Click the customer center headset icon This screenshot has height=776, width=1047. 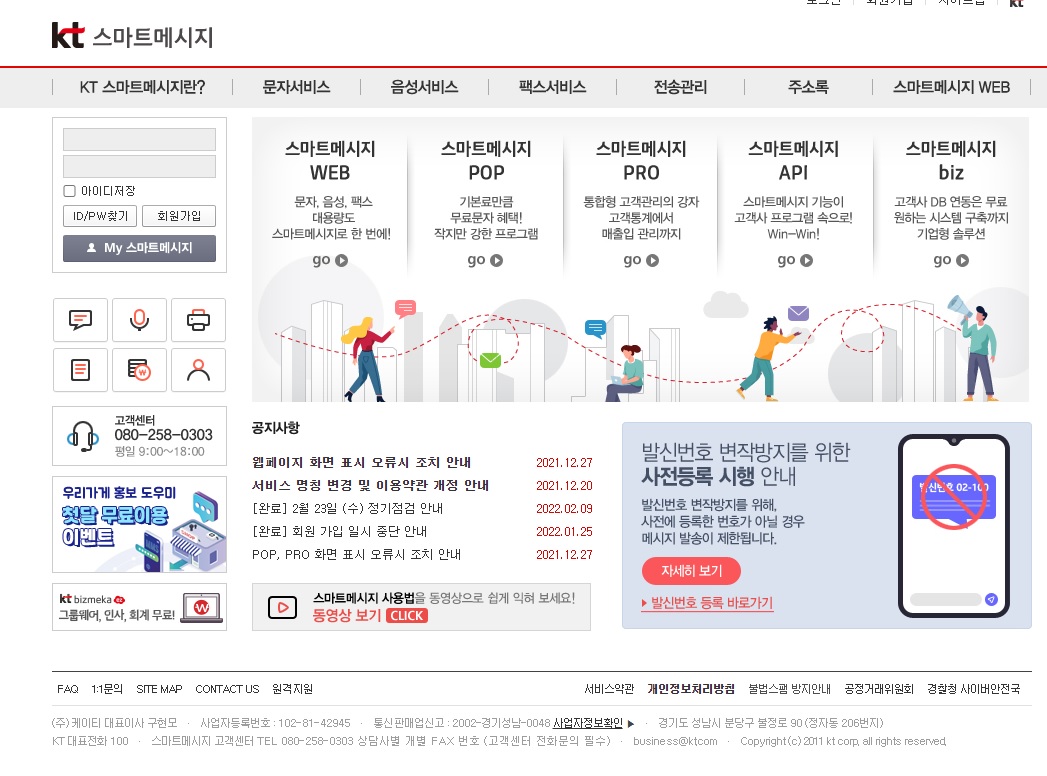83,436
